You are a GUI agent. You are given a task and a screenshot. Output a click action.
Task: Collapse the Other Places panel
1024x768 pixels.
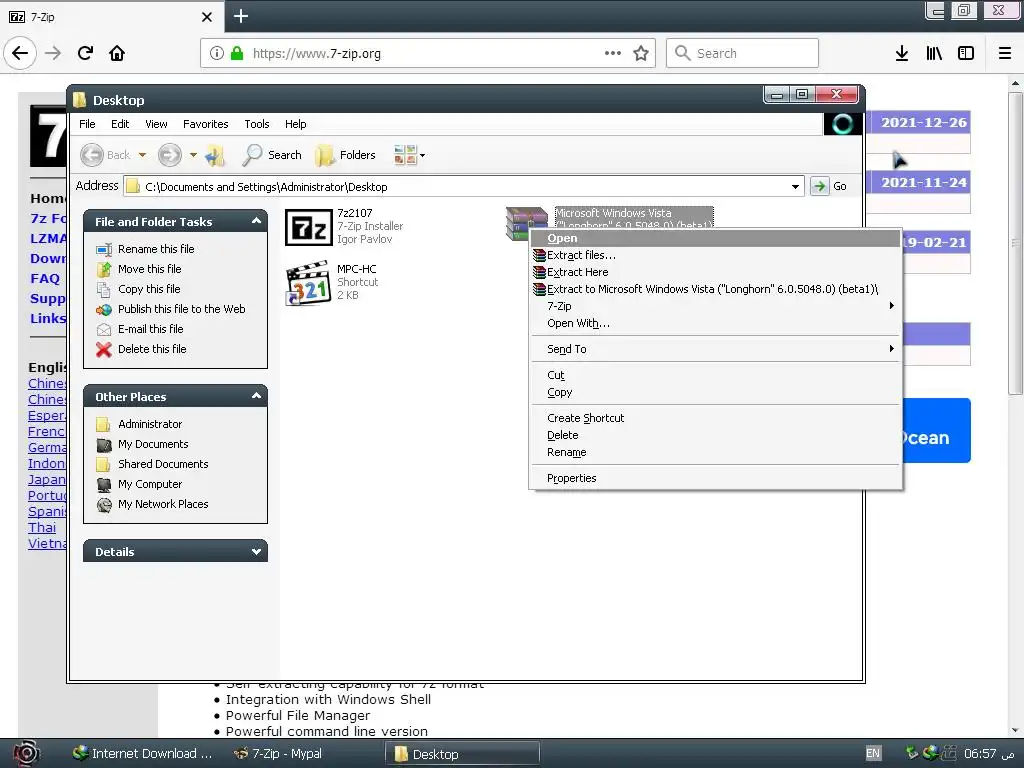point(256,396)
